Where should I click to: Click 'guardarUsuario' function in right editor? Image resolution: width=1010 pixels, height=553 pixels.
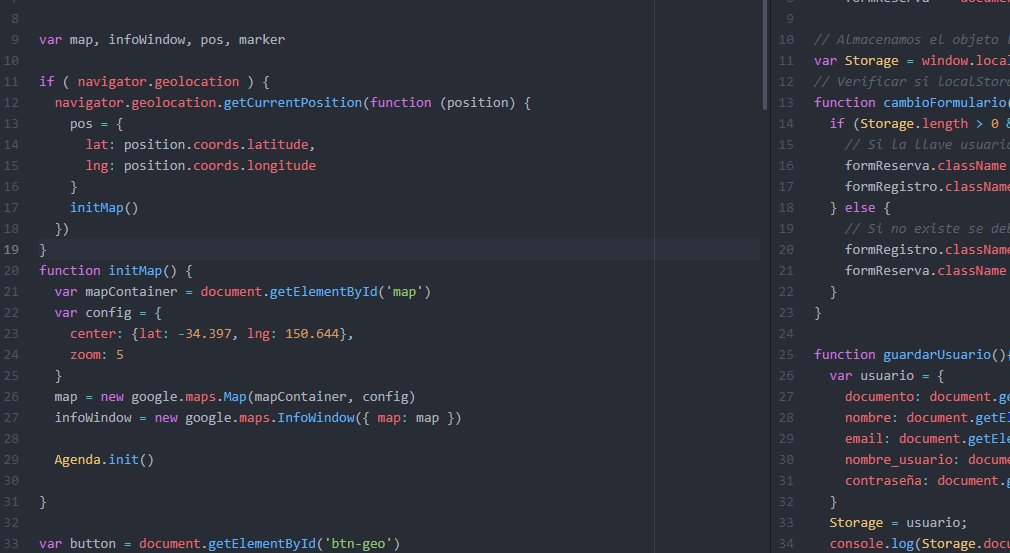(x=937, y=355)
